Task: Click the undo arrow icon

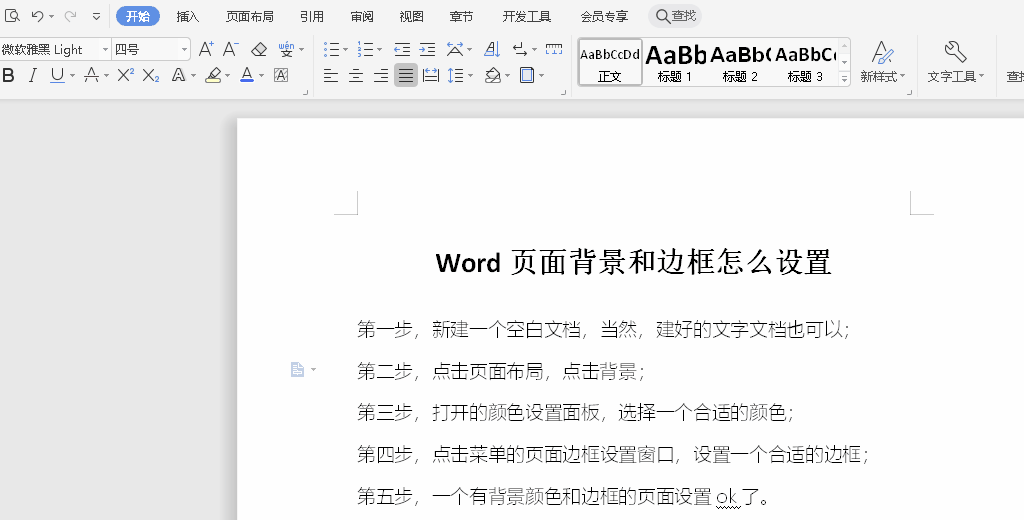Action: [x=37, y=16]
